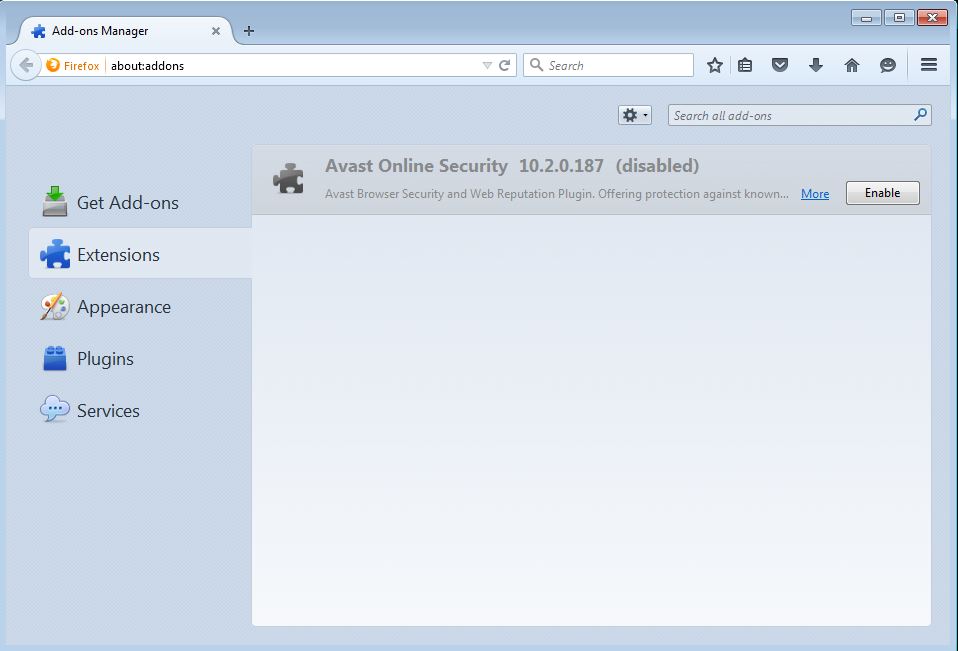The height and width of the screenshot is (651, 958).
Task: Click the magnifier icon in add-ons search
Action: (920, 114)
